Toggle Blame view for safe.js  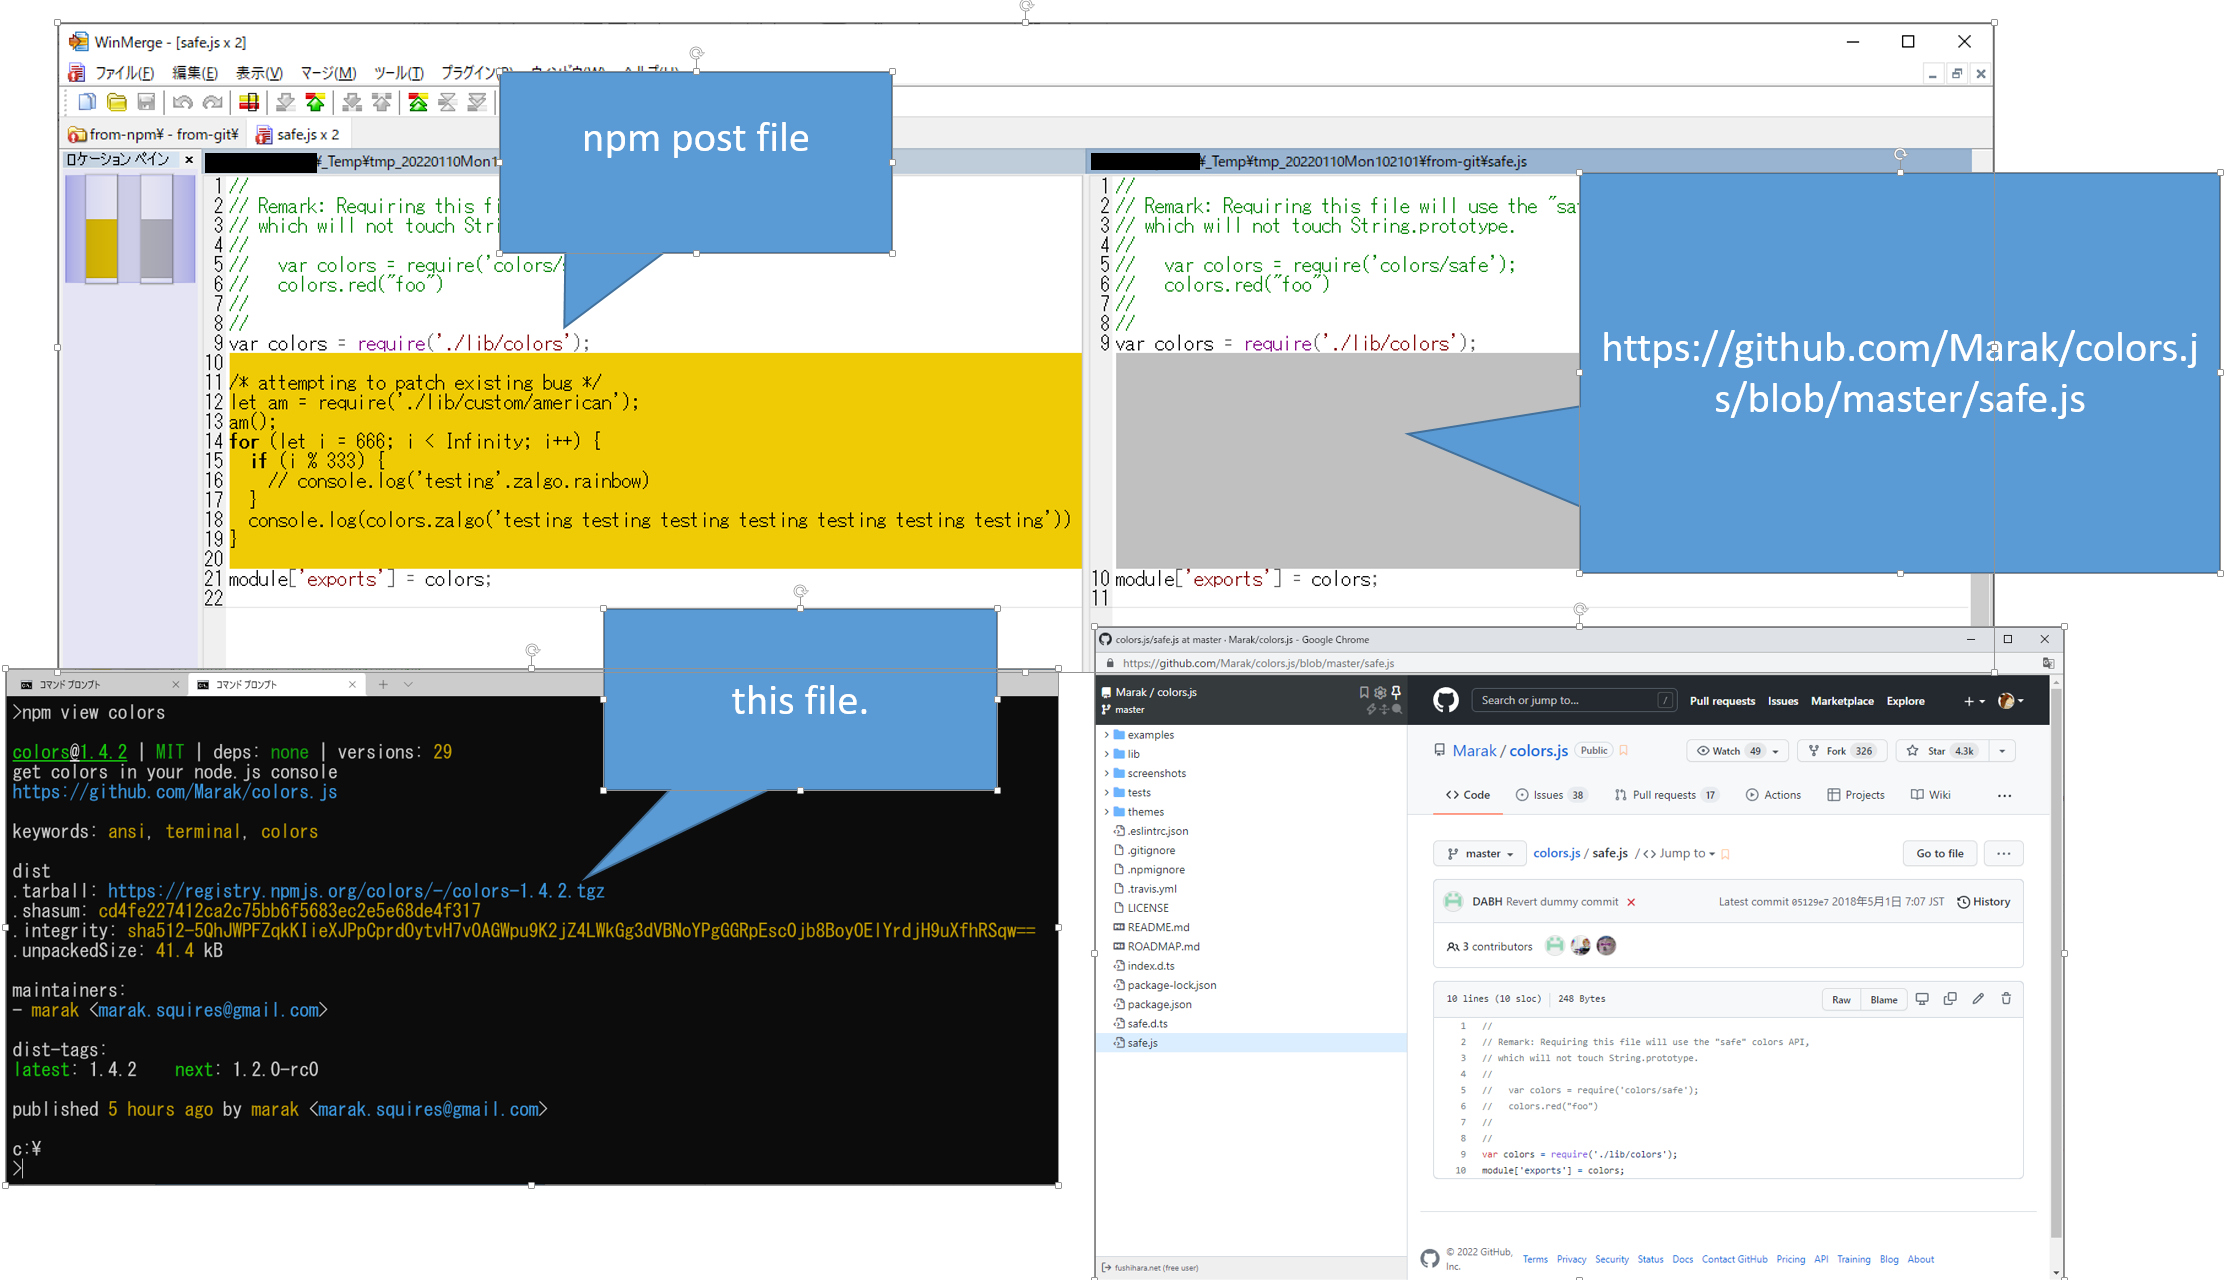1884,998
